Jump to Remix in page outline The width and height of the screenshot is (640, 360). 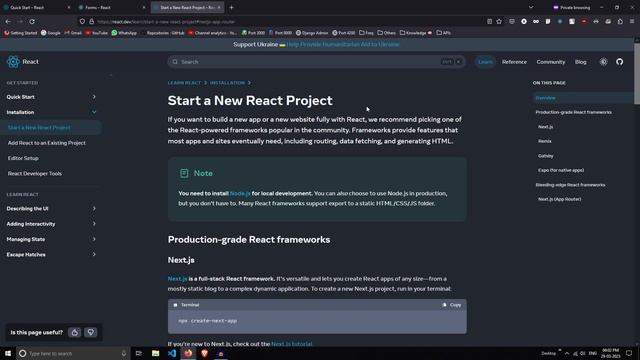click(x=544, y=141)
